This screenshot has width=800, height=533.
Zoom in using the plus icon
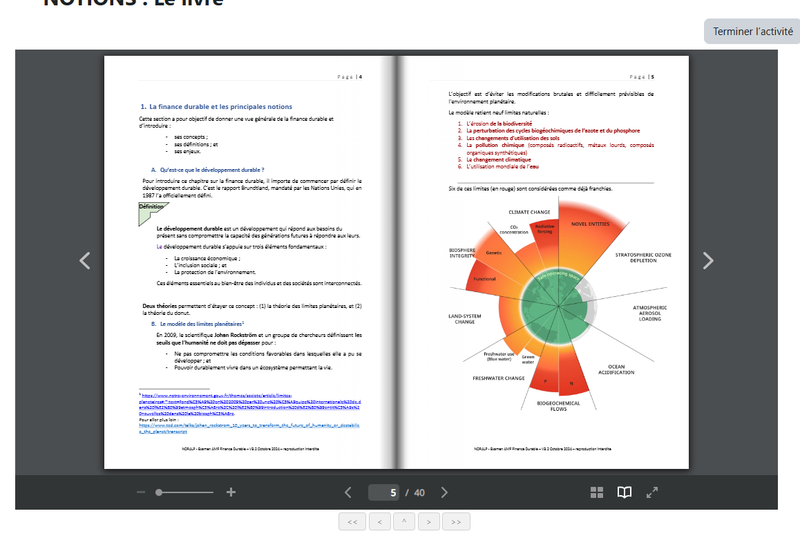click(231, 492)
